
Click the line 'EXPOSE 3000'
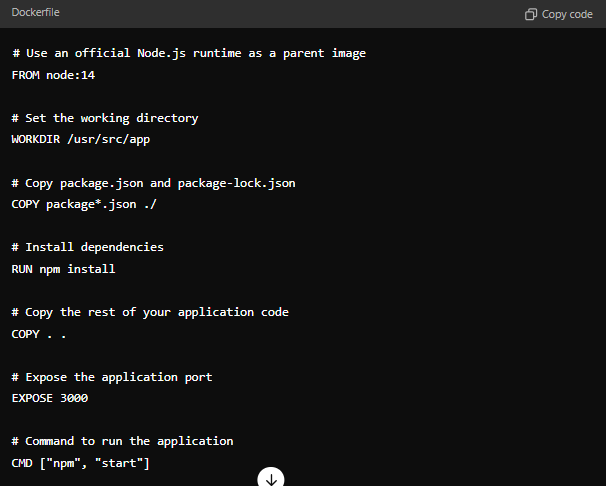click(50, 398)
